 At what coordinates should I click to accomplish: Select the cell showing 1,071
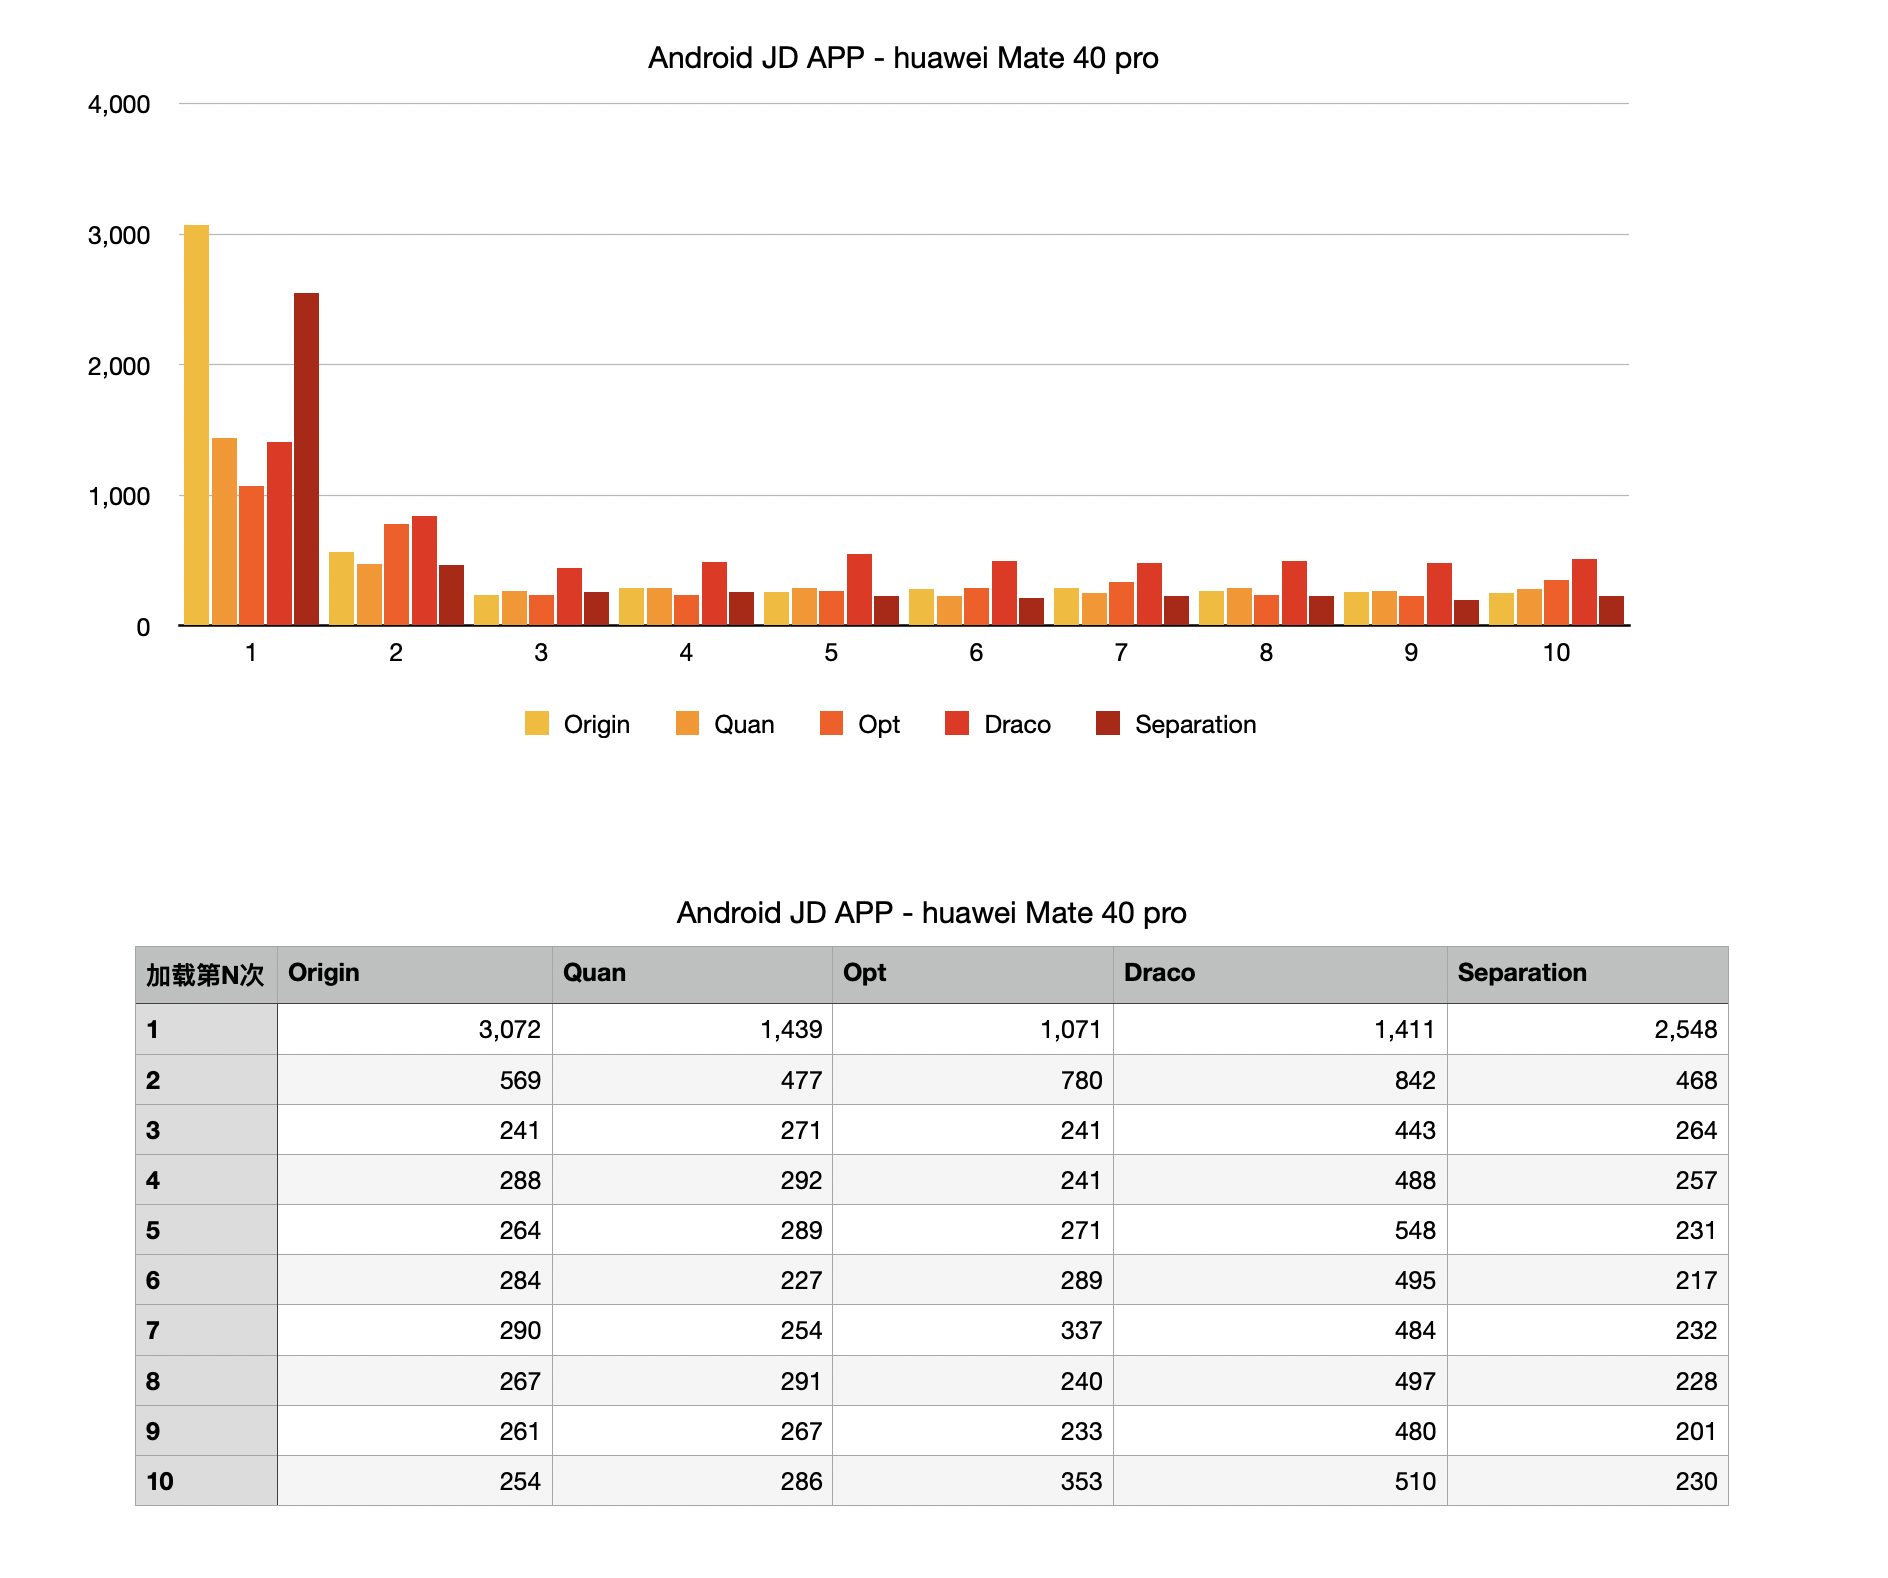tap(973, 1029)
